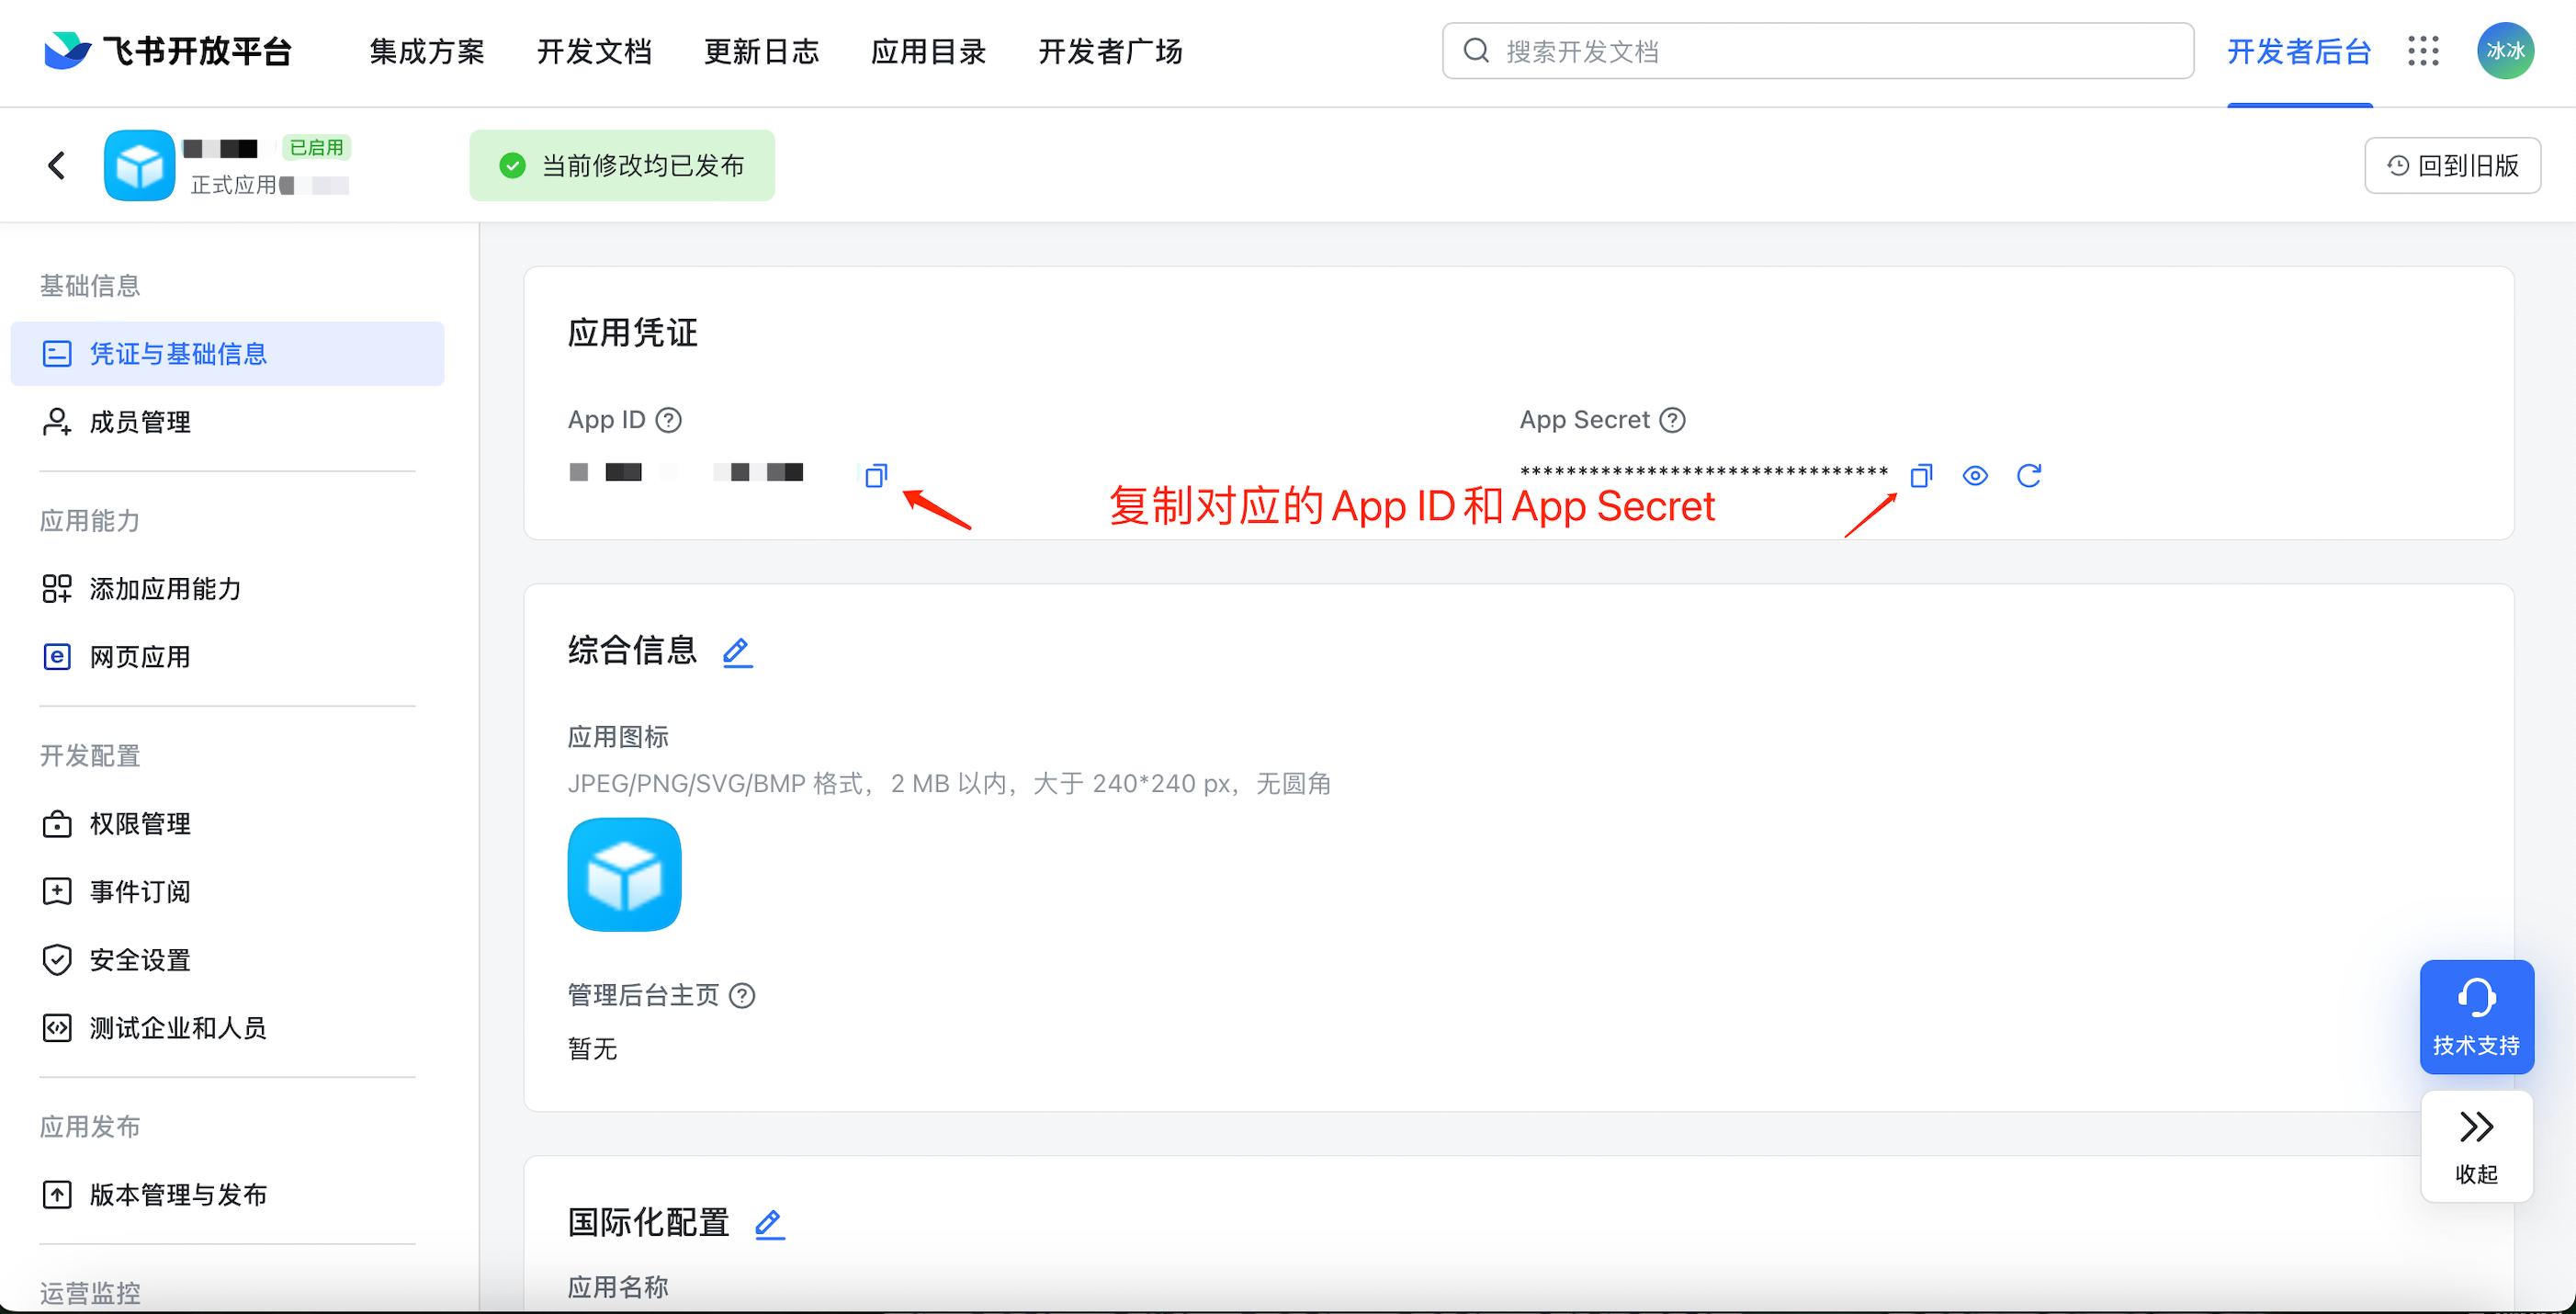Image resolution: width=2576 pixels, height=1314 pixels.
Task: Go to 开发者后台 tab
Action: 2299,51
